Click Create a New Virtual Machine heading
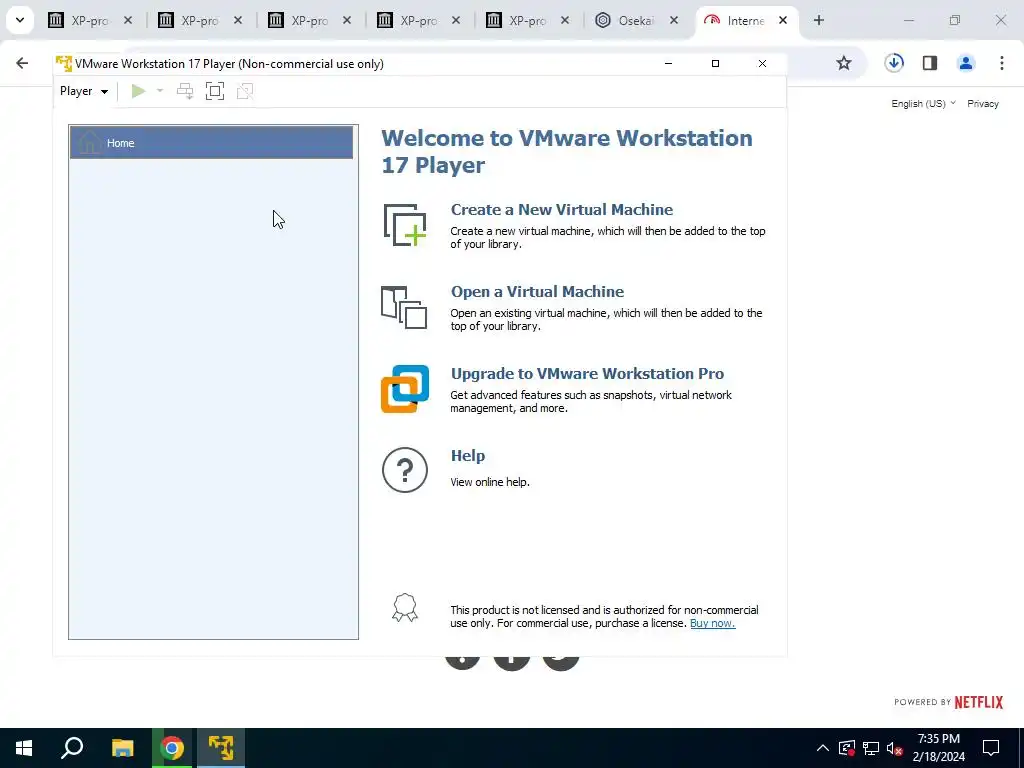1024x768 pixels. (x=562, y=210)
